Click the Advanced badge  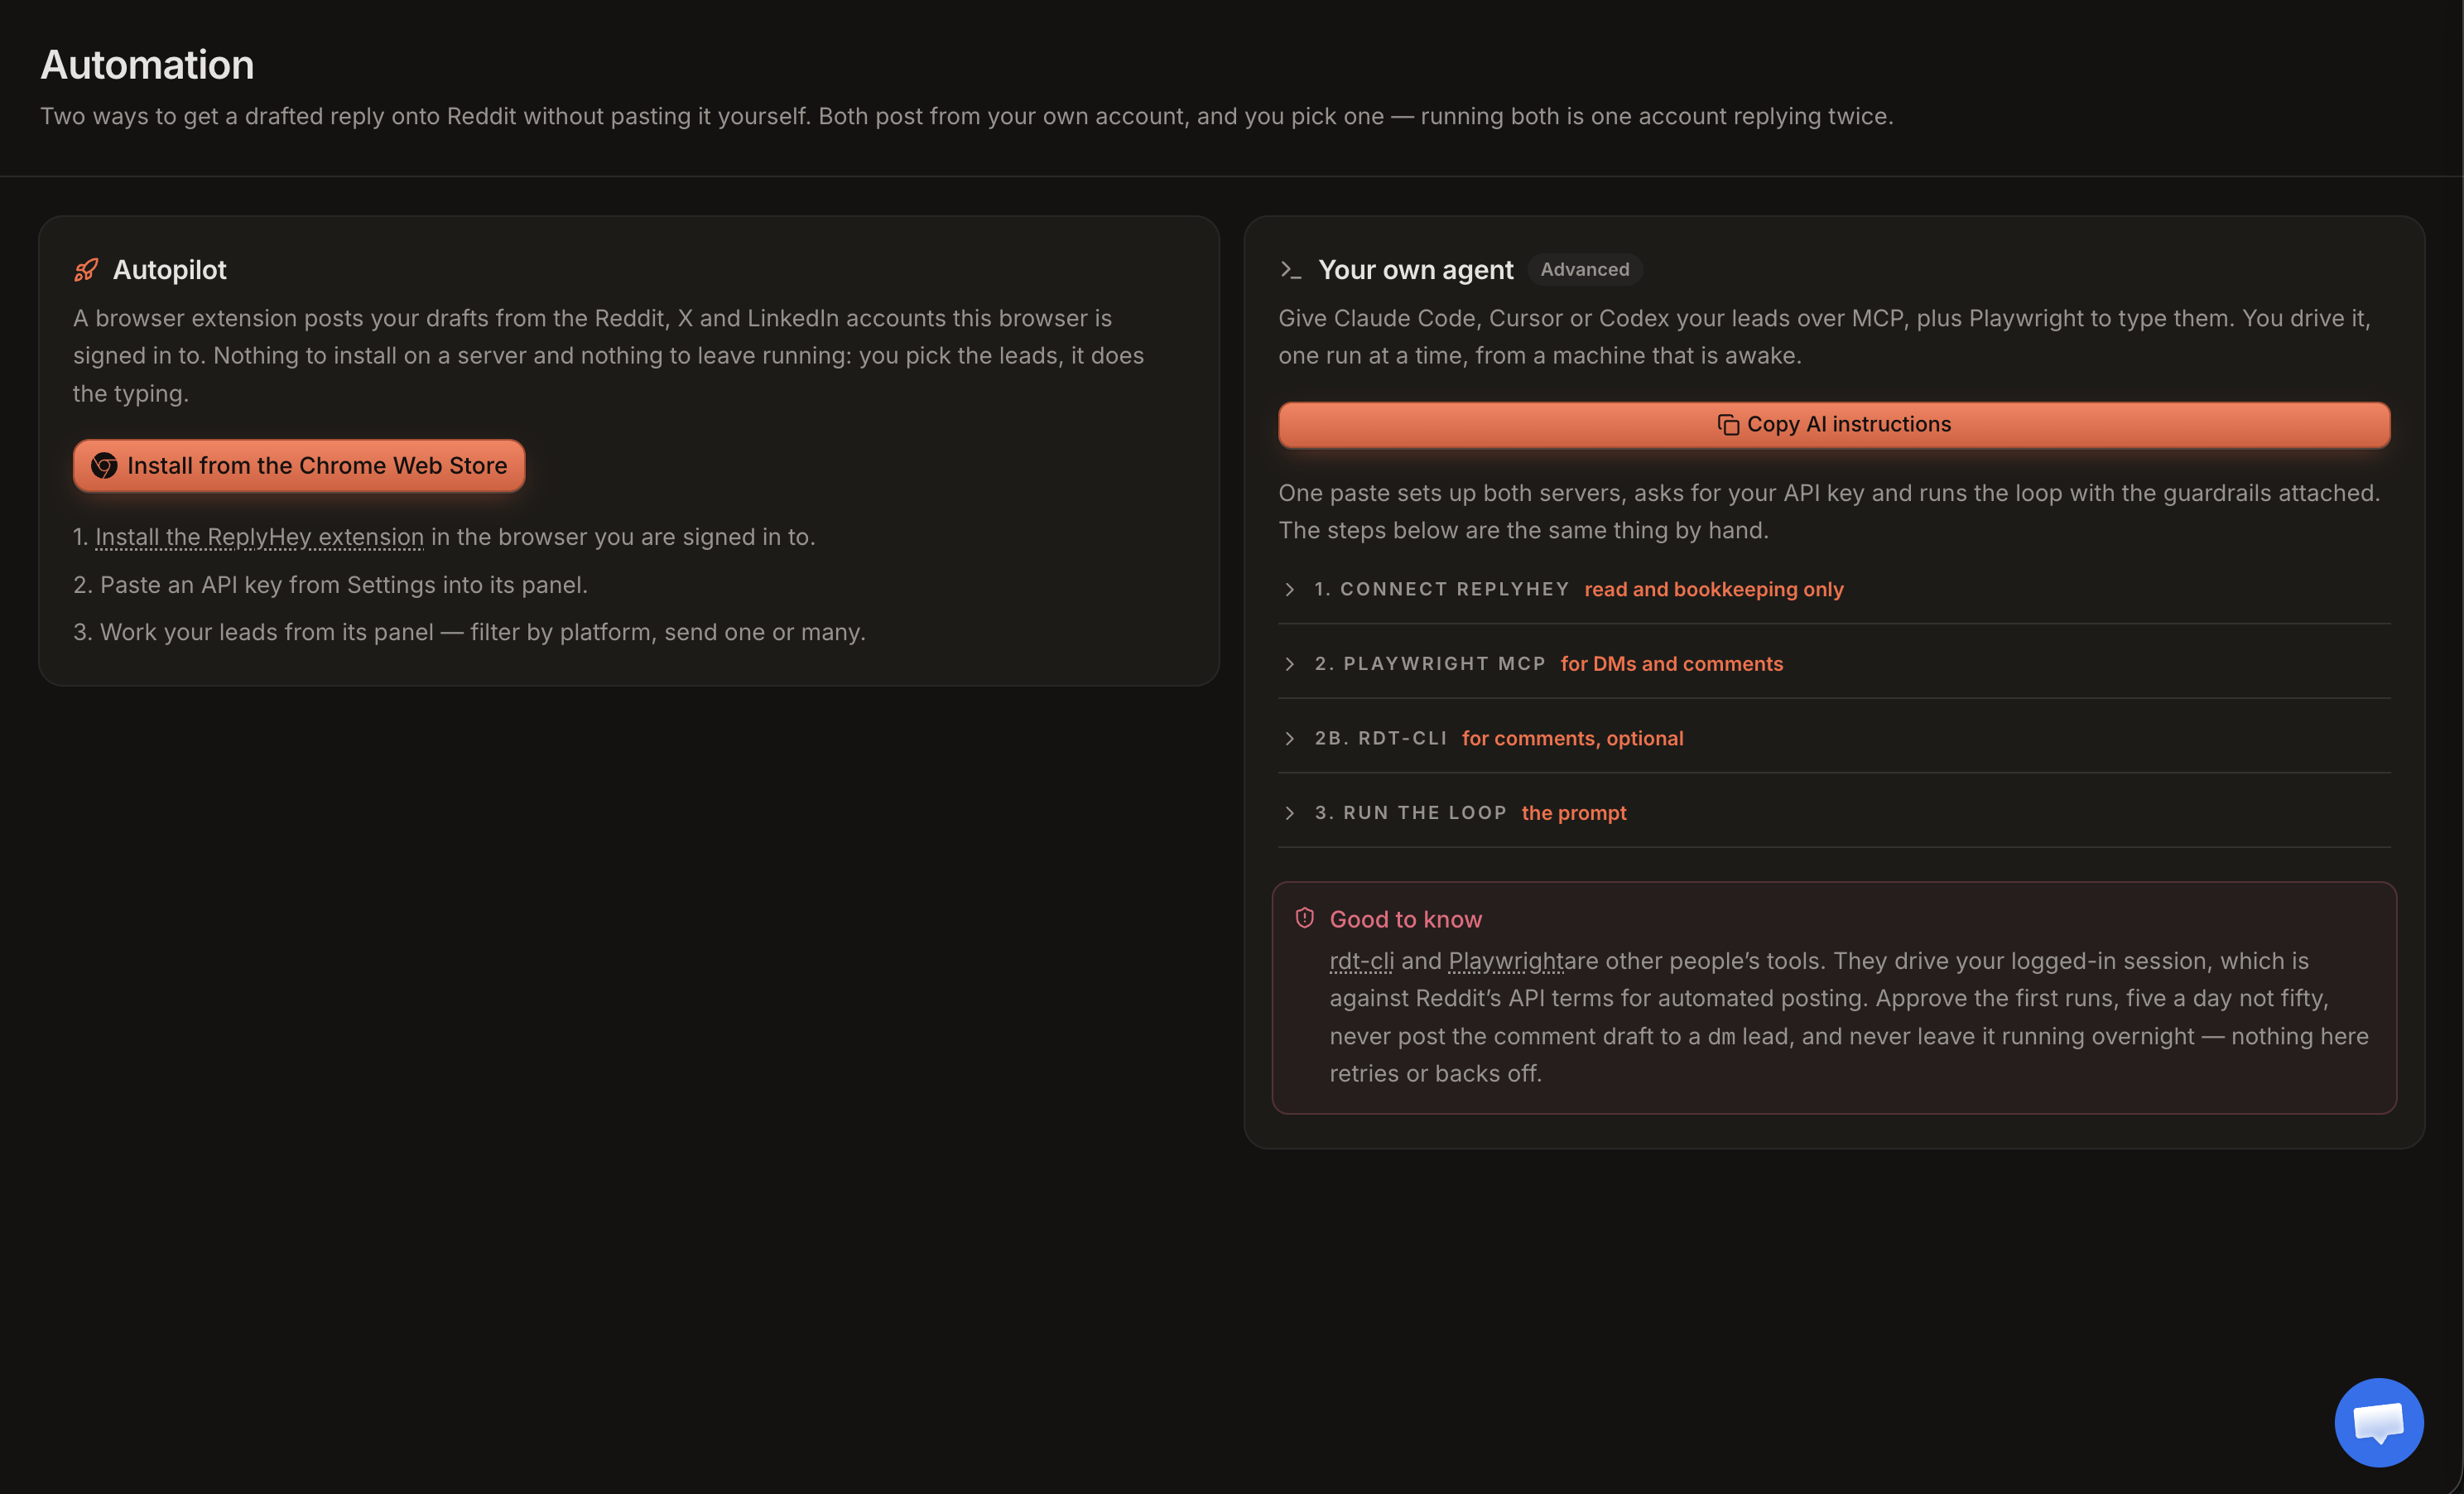1585,270
